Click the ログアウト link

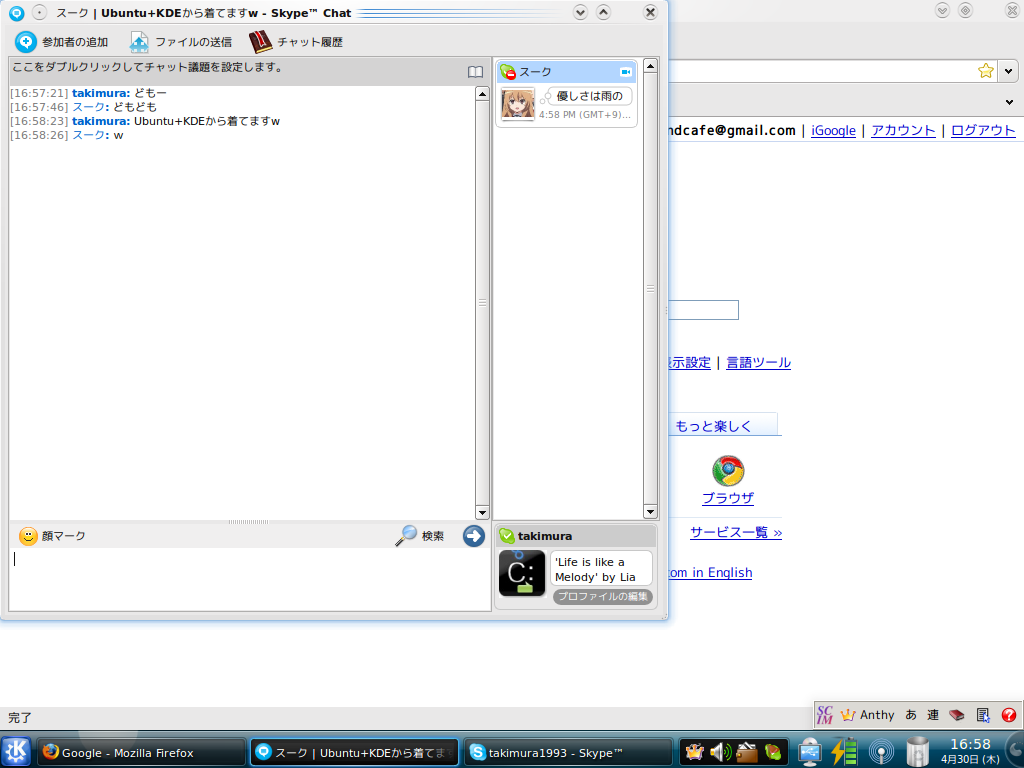(983, 131)
